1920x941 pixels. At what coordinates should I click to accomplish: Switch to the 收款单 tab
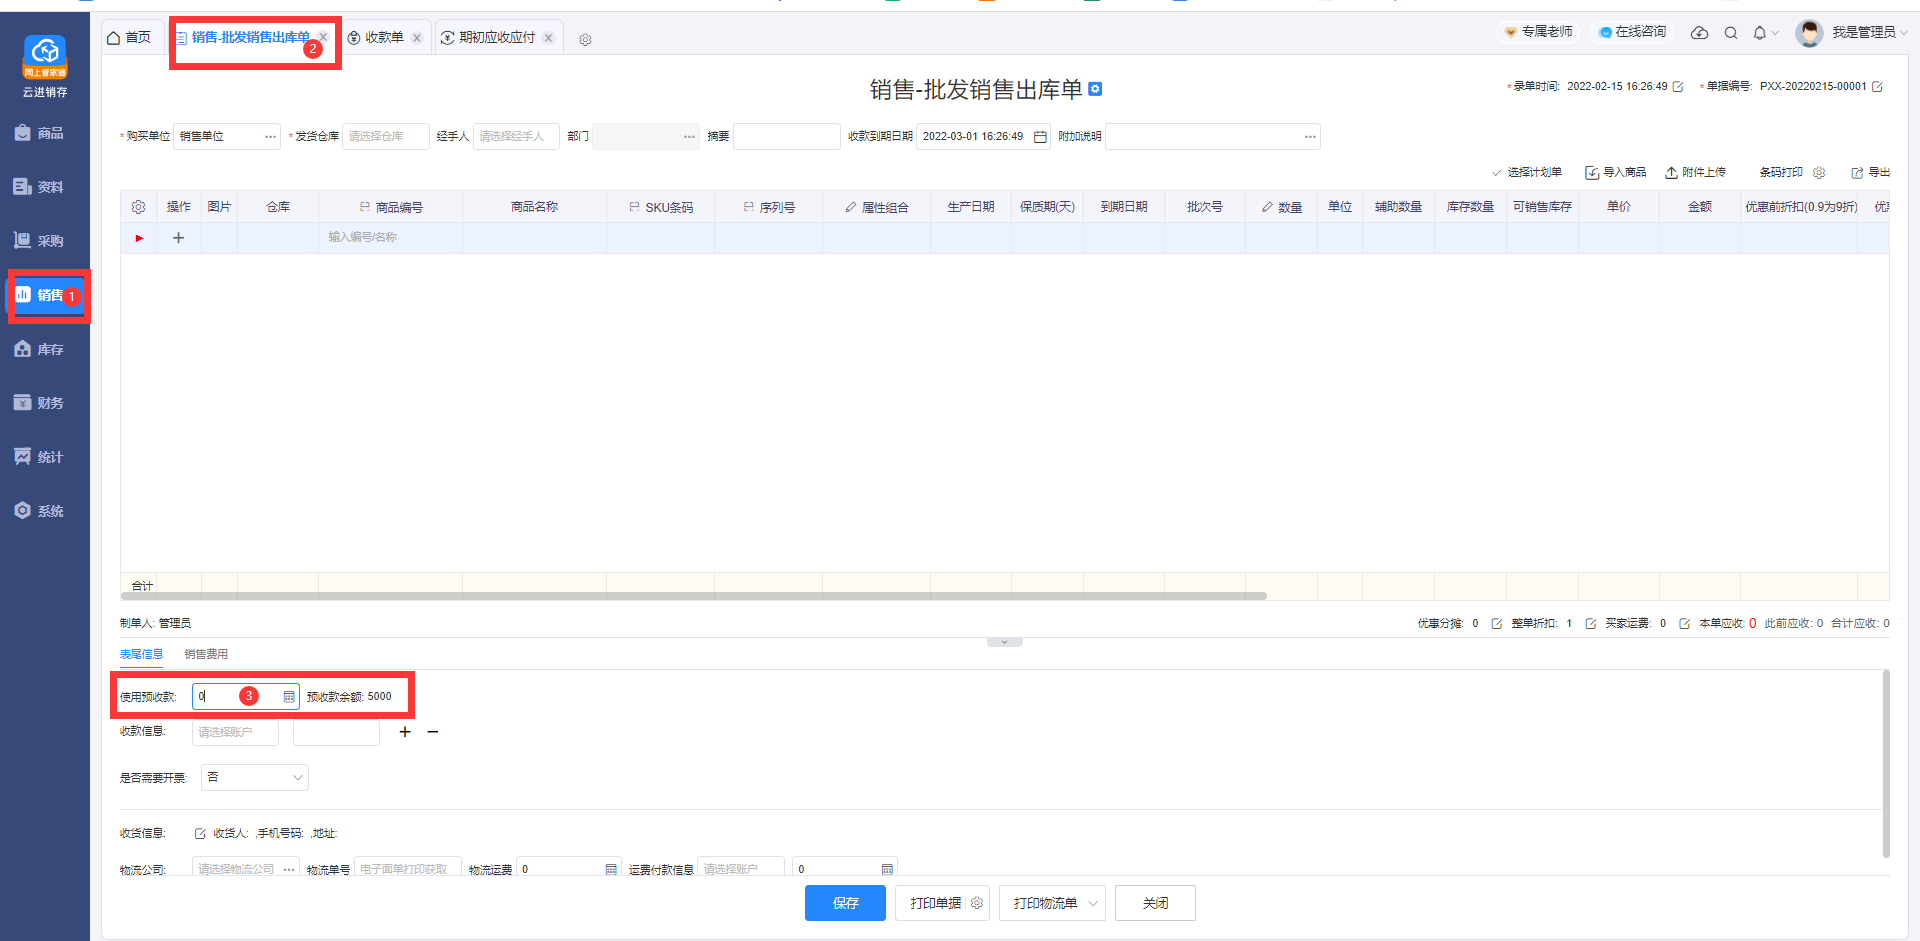383,38
